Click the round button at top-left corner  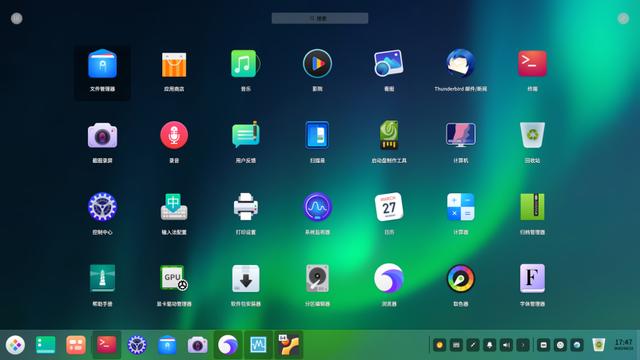[x=17, y=18]
